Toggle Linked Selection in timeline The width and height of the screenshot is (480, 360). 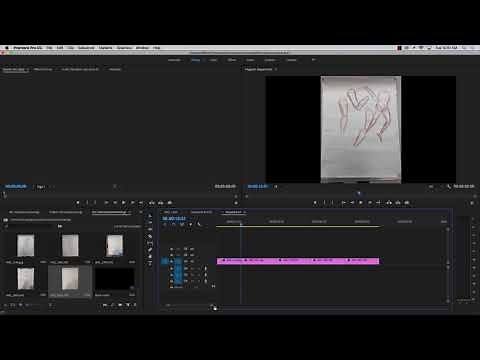coord(182,225)
